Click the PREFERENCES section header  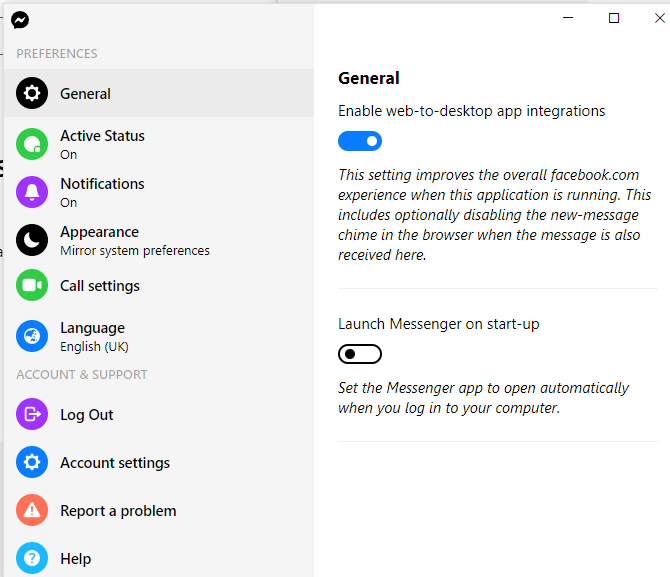coord(57,53)
